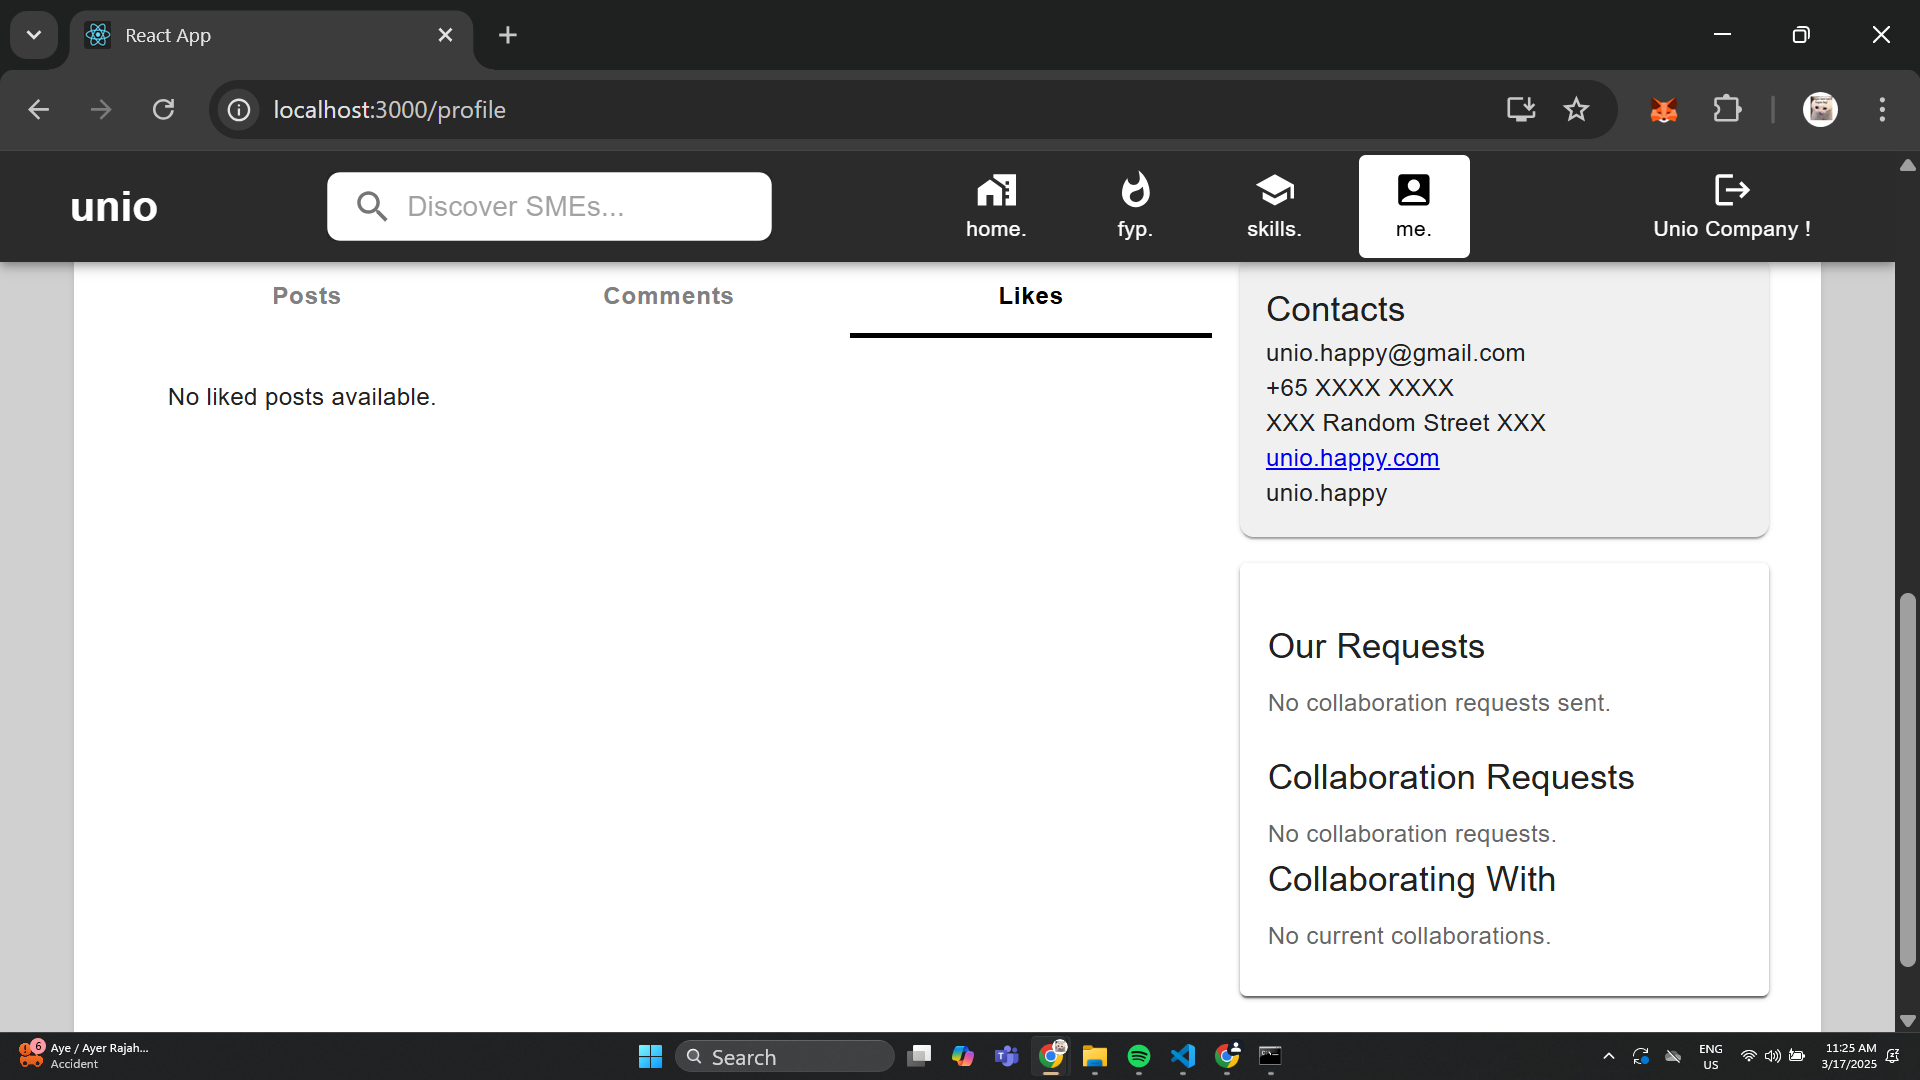The height and width of the screenshot is (1080, 1920).
Task: Open the home page icon
Action: [x=996, y=190]
